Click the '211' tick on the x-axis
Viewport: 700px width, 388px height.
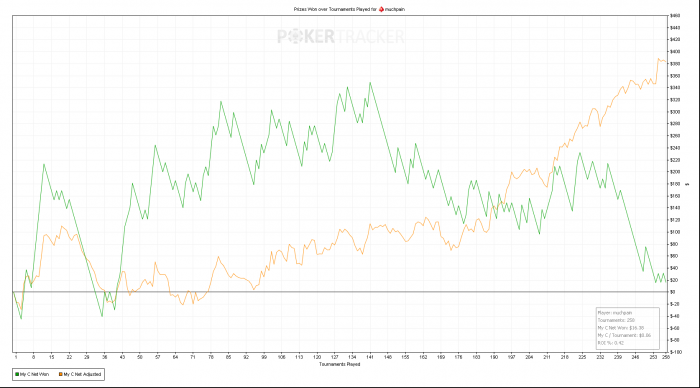tap(546, 357)
